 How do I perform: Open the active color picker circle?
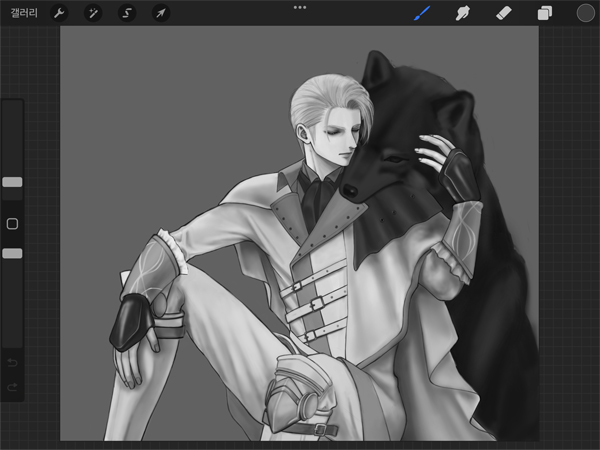[585, 13]
